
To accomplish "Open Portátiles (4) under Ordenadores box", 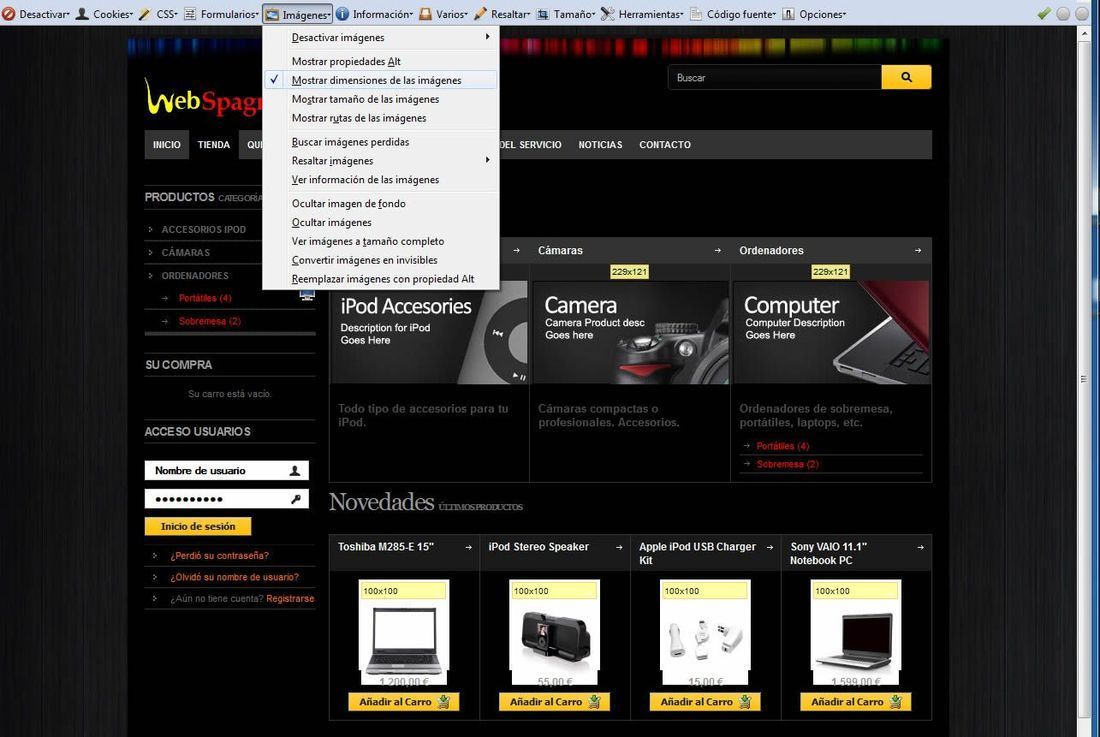I will coord(783,446).
